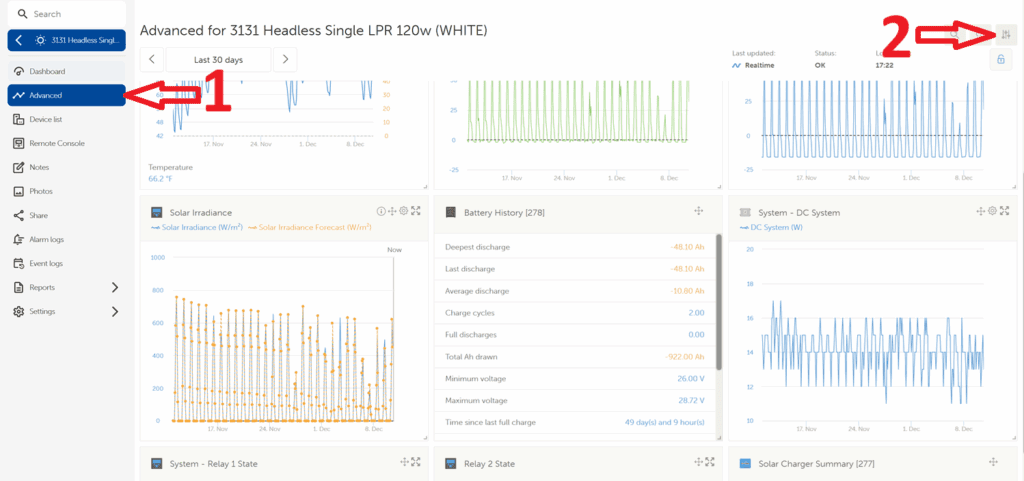Viewport: 1024px width, 481px height.
Task: Click the Battery History move handle icon
Action: (x=699, y=212)
